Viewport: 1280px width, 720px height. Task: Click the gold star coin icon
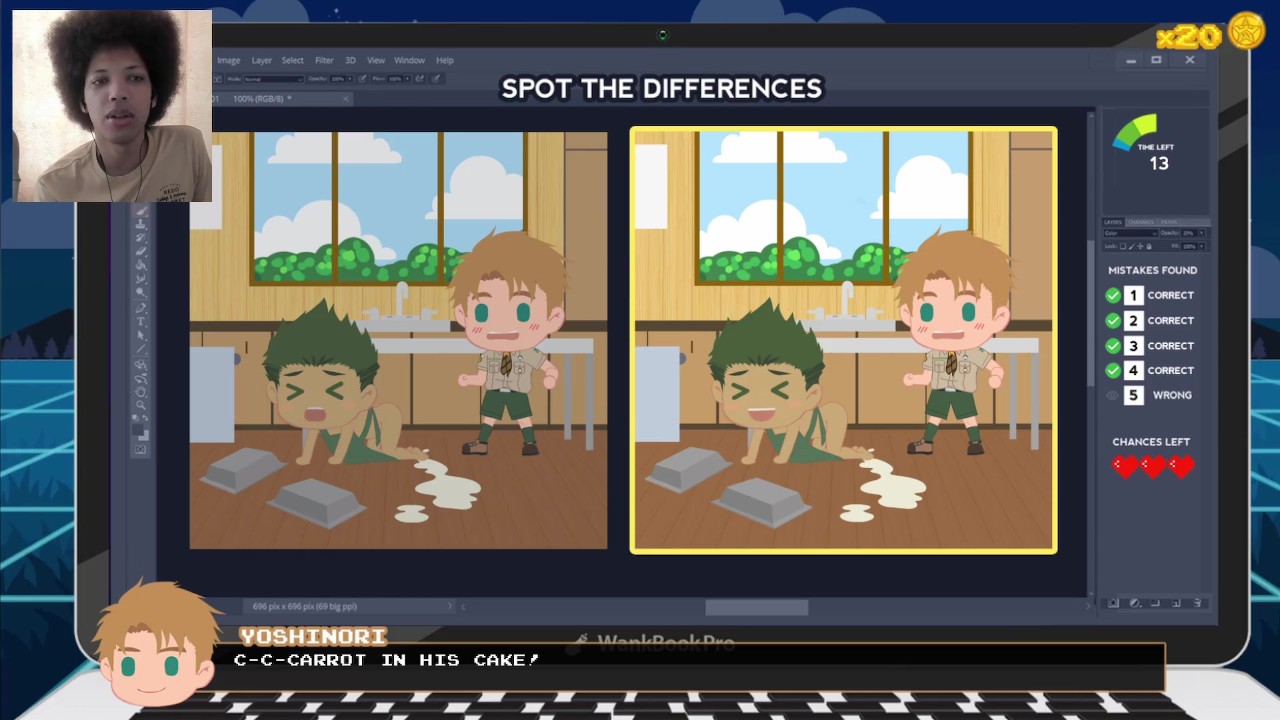[1246, 32]
